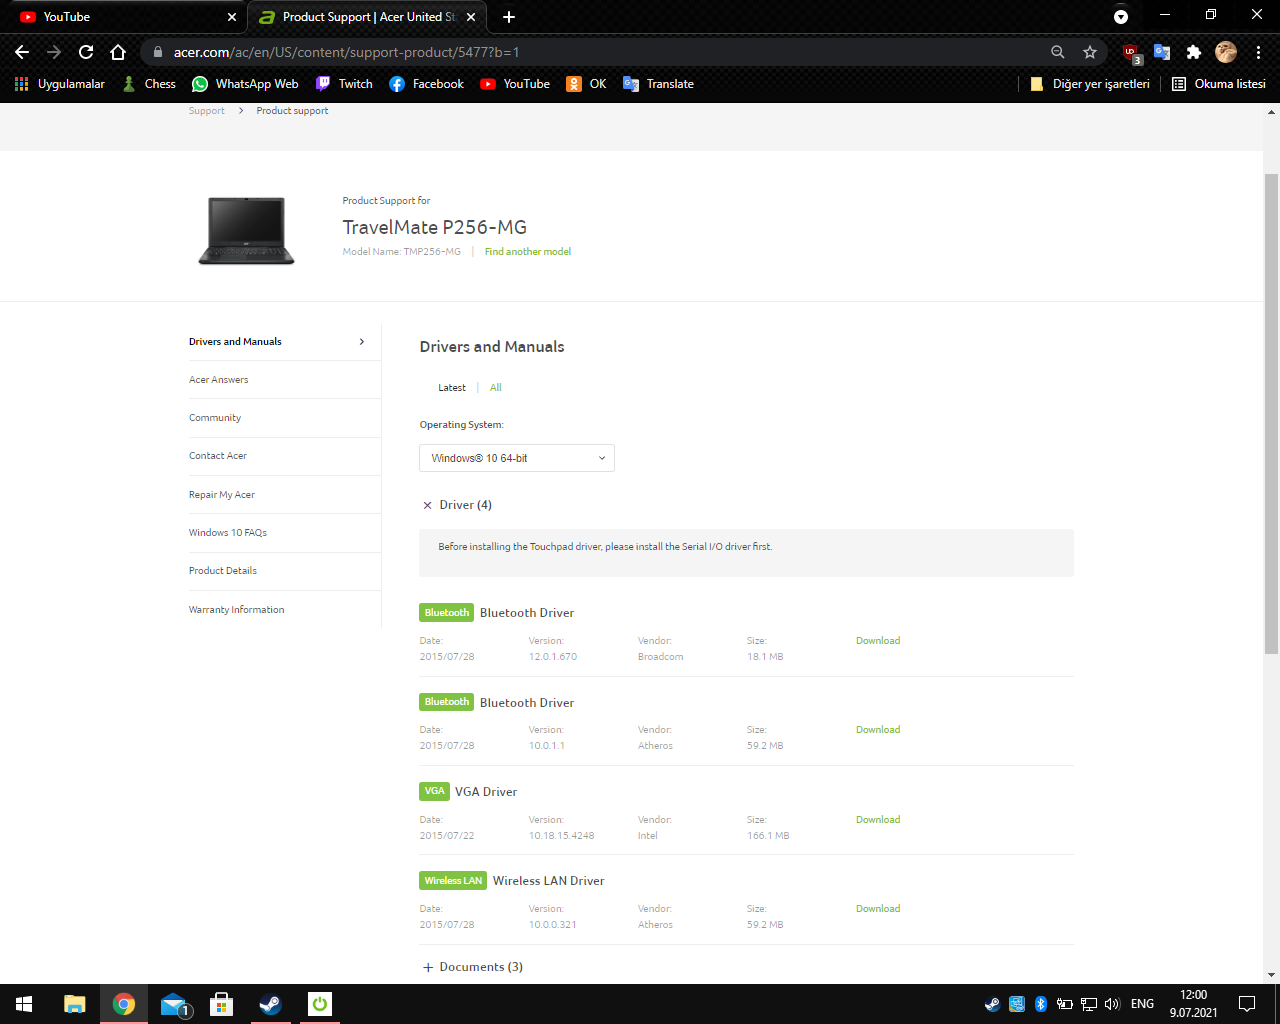The image size is (1280, 1024).
Task: Close the Acer Product Support tab
Action: [x=472, y=17]
